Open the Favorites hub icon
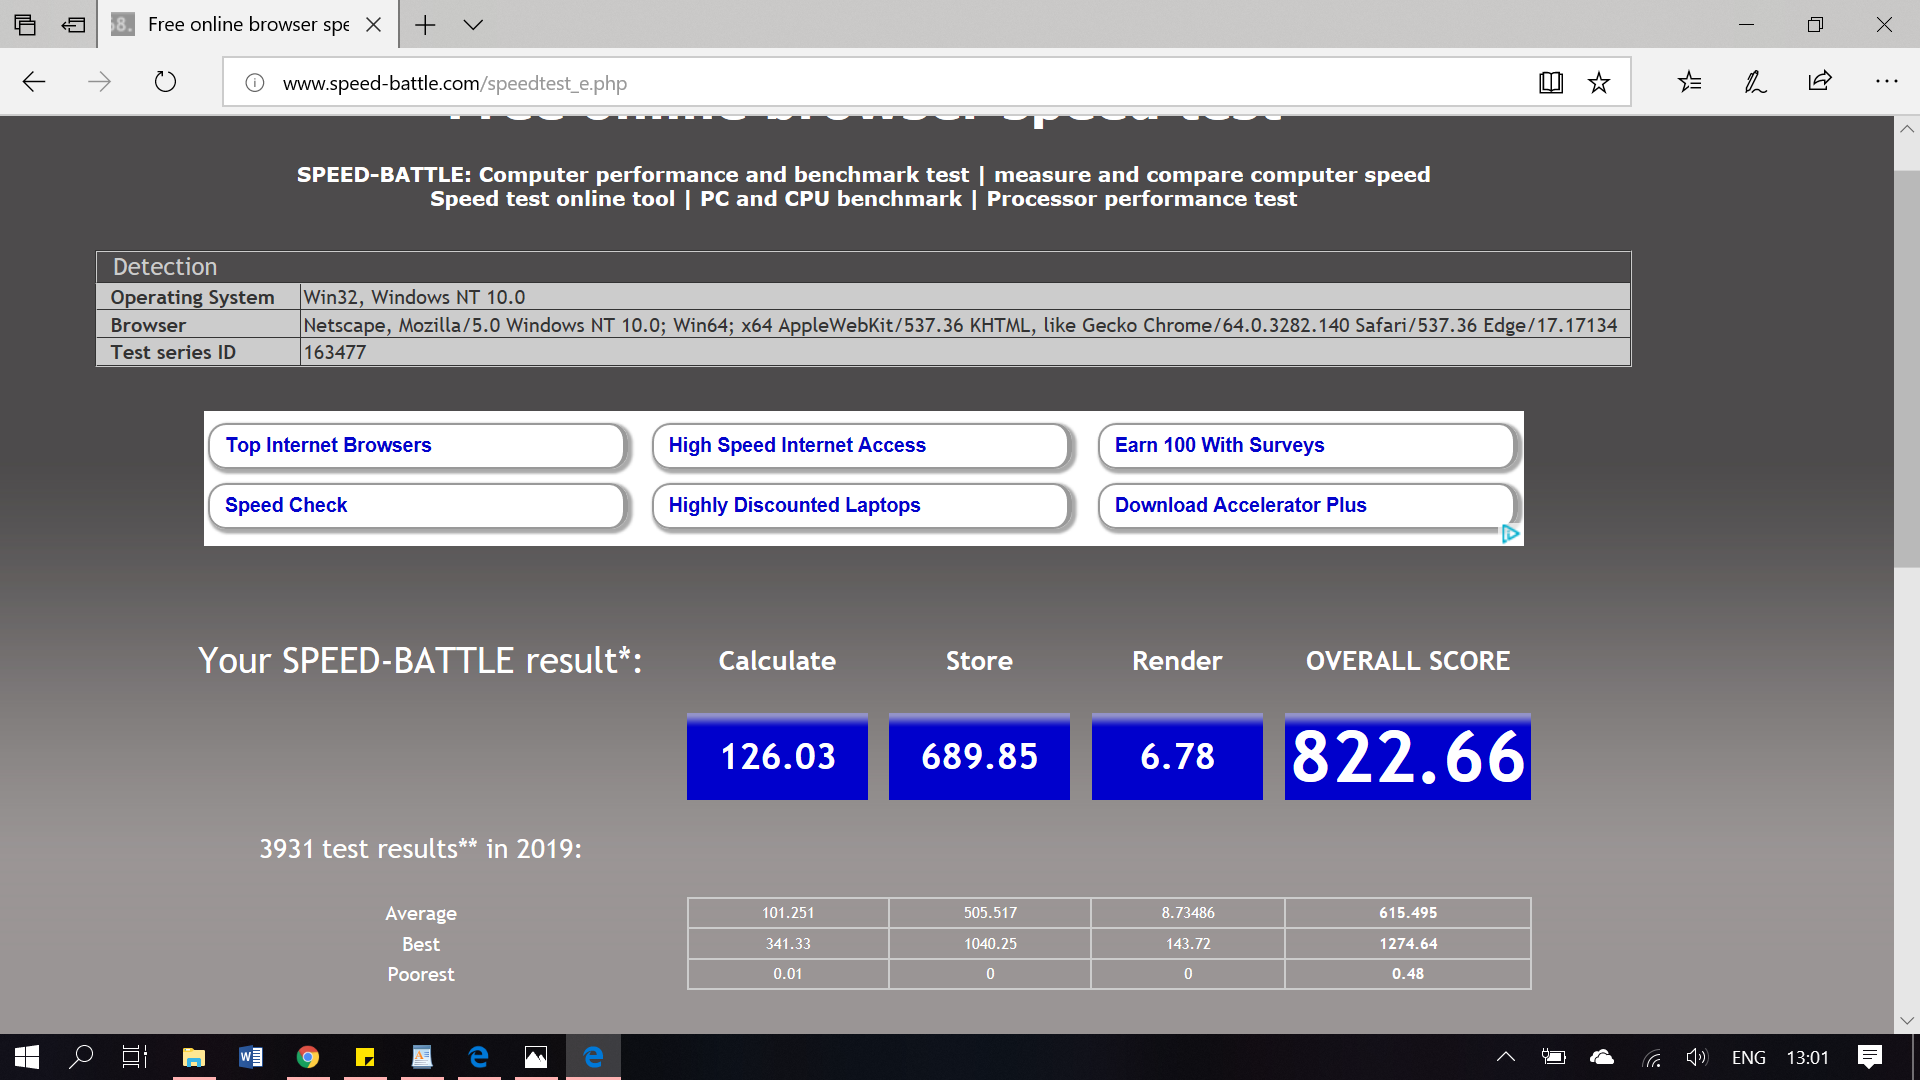The width and height of the screenshot is (1920, 1080). click(x=1690, y=82)
